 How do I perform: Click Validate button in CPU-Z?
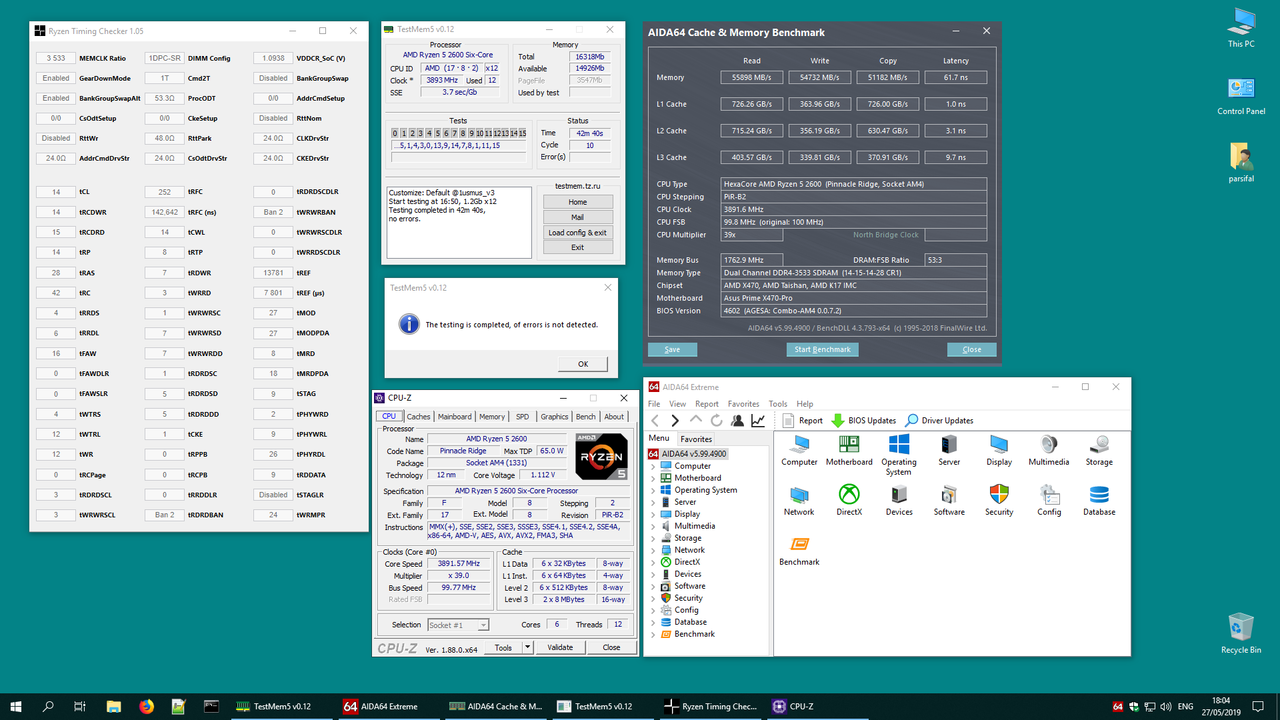pyautogui.click(x=560, y=647)
